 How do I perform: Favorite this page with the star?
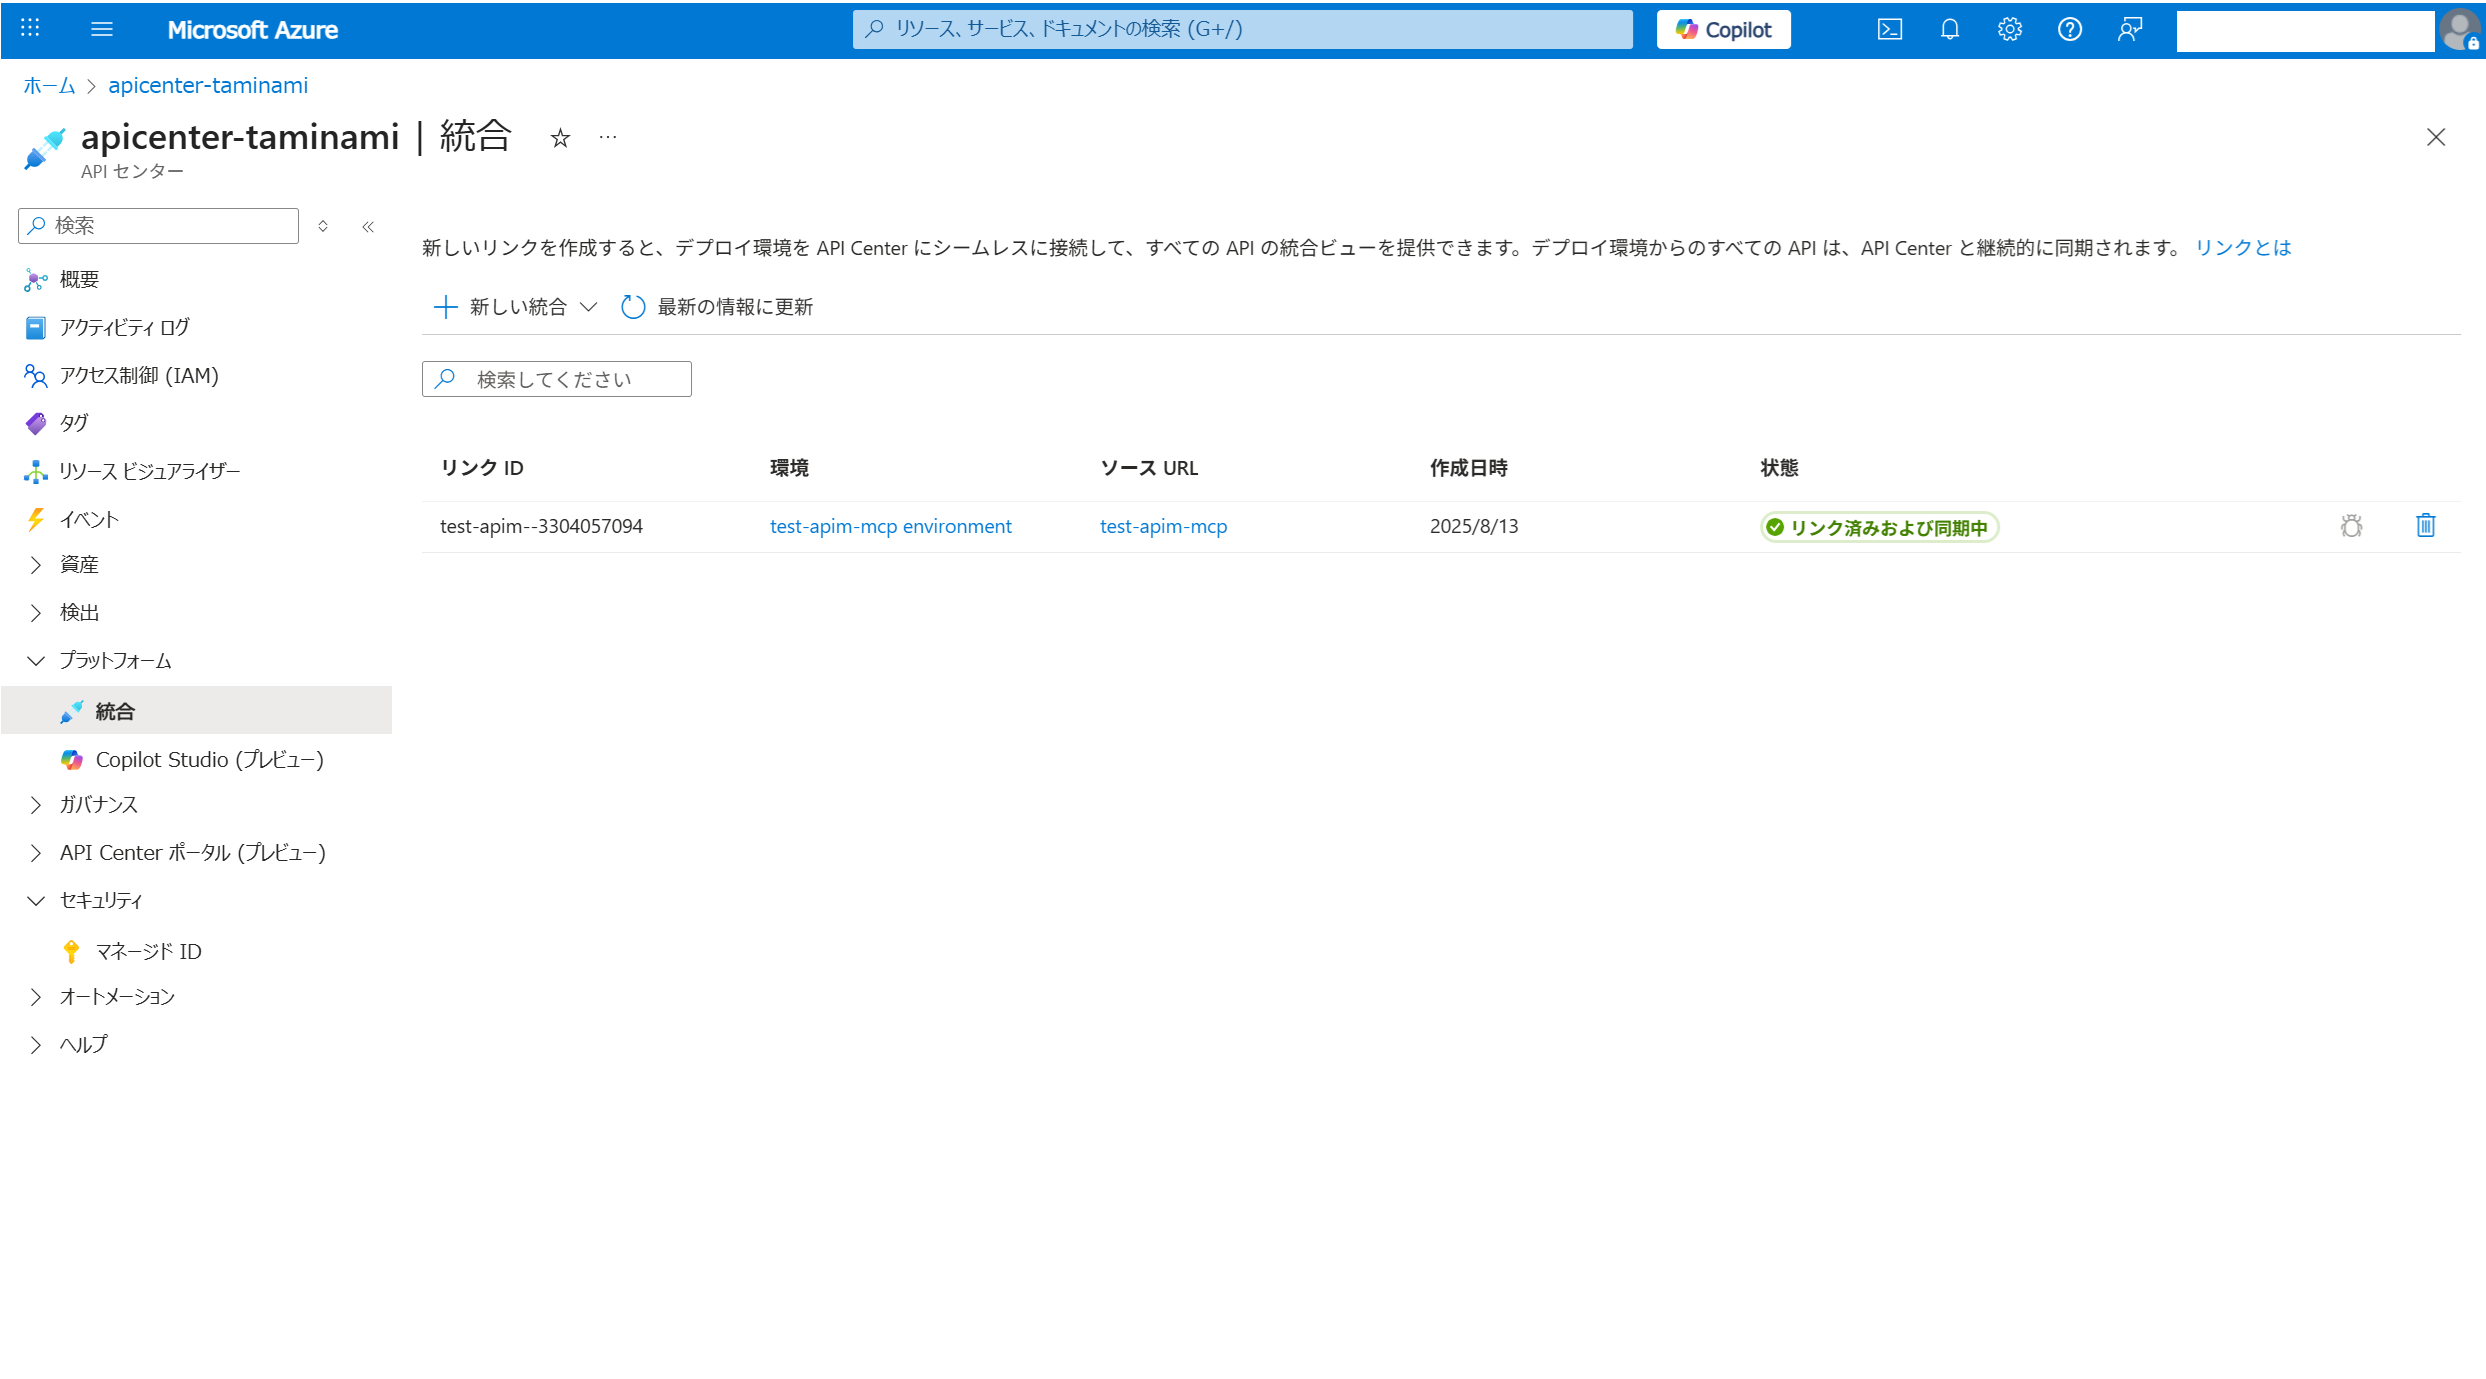(x=560, y=138)
